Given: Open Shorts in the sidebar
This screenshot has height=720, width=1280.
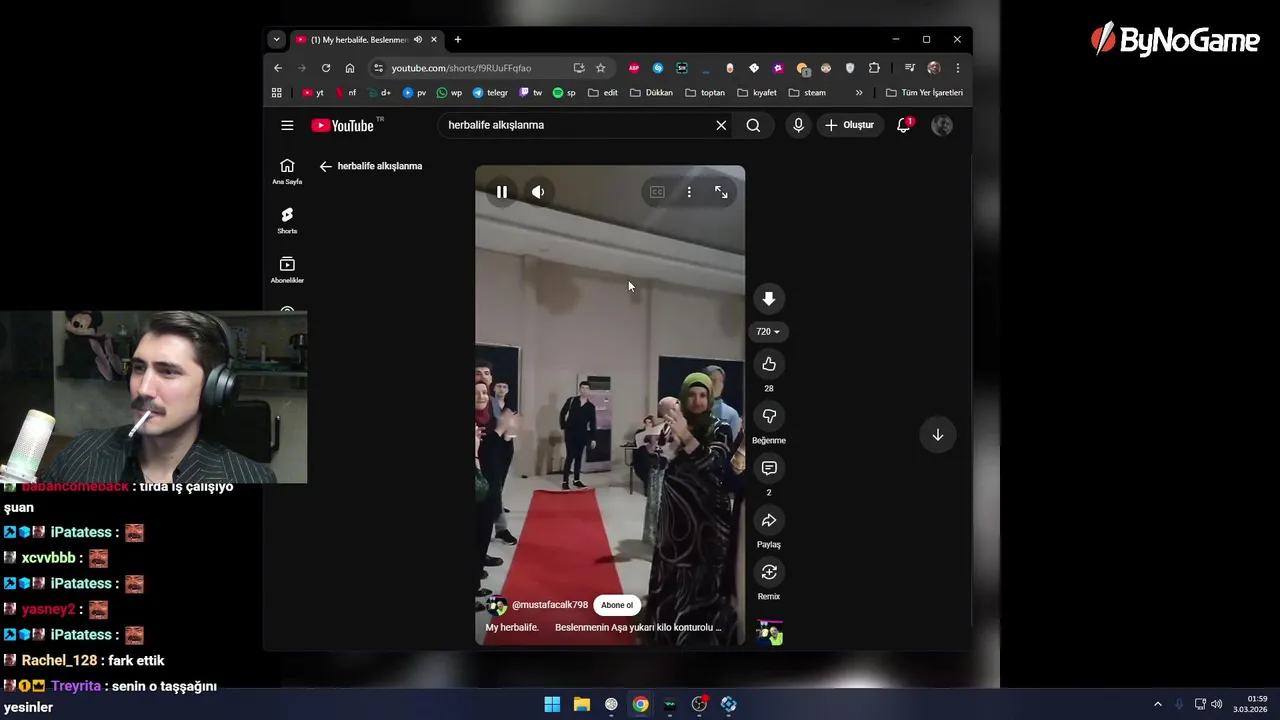Looking at the screenshot, I should [x=287, y=221].
